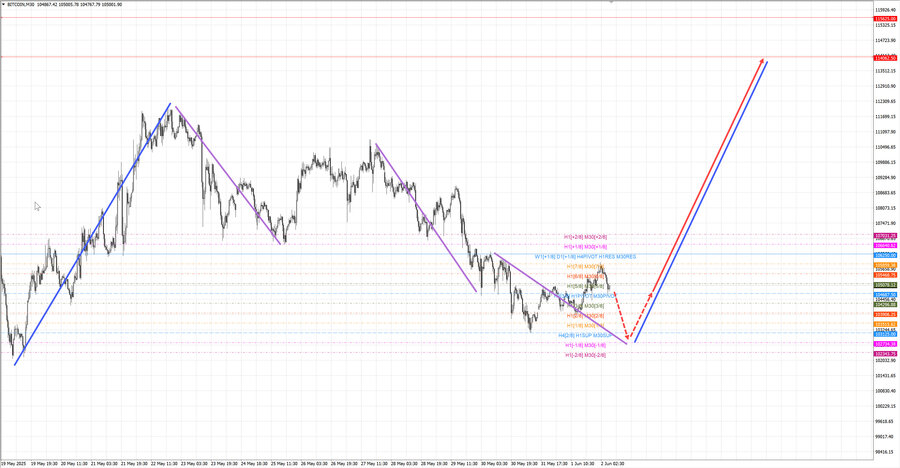Select the 102734.38 magenta price tag
Screen dimensions: 900x468
click(x=885, y=344)
